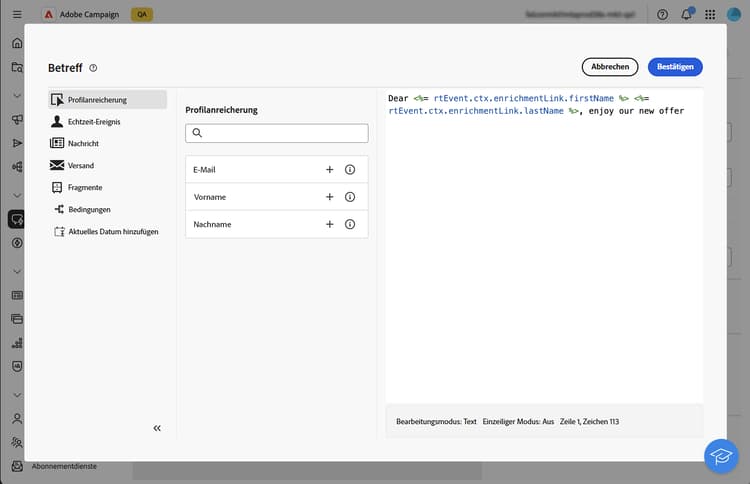Expand the sidebar chevron below message center icon
Image resolution: width=750 pixels, height=484 pixels.
(17, 271)
